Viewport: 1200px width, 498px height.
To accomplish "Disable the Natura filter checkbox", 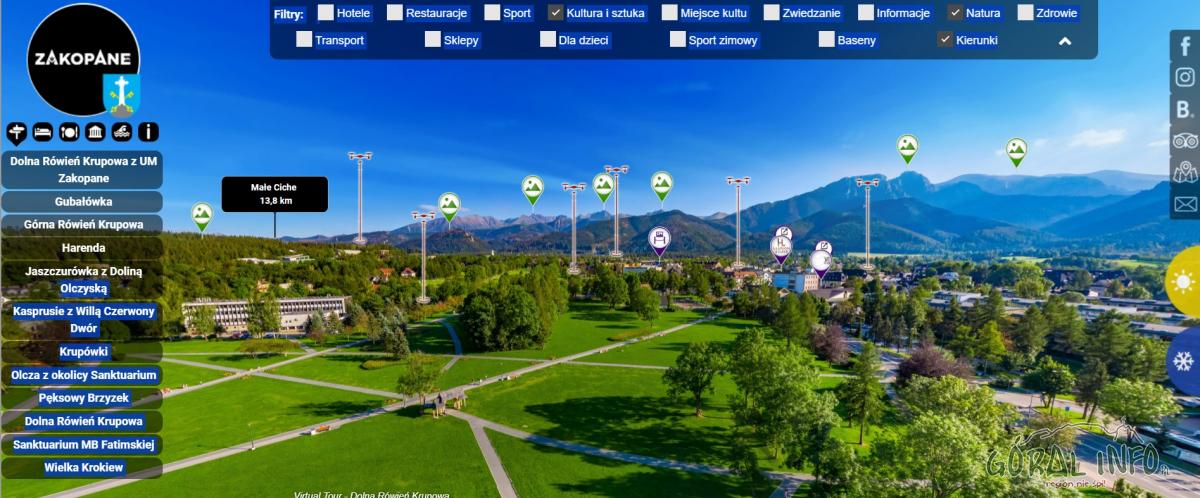I will [955, 13].
